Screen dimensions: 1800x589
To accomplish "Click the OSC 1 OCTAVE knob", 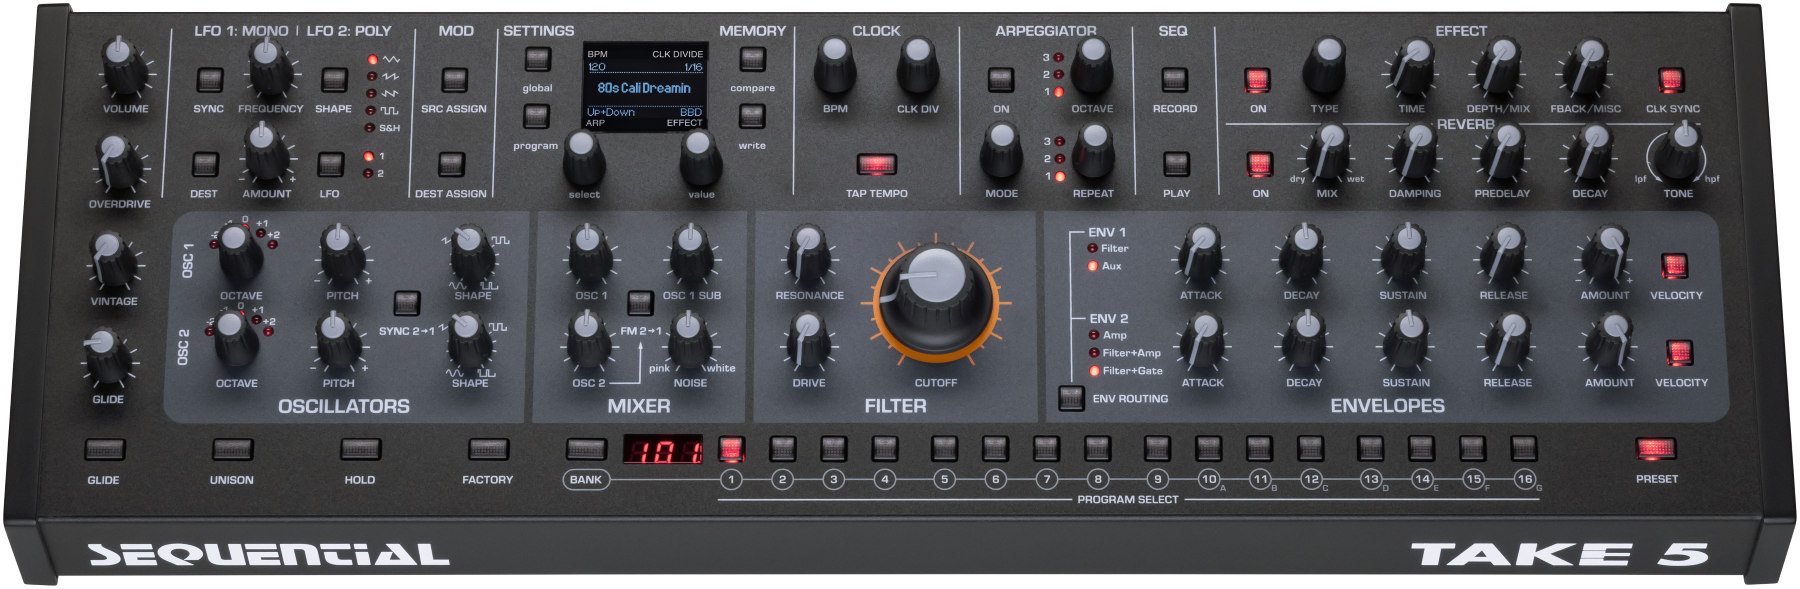I will pos(239,252).
